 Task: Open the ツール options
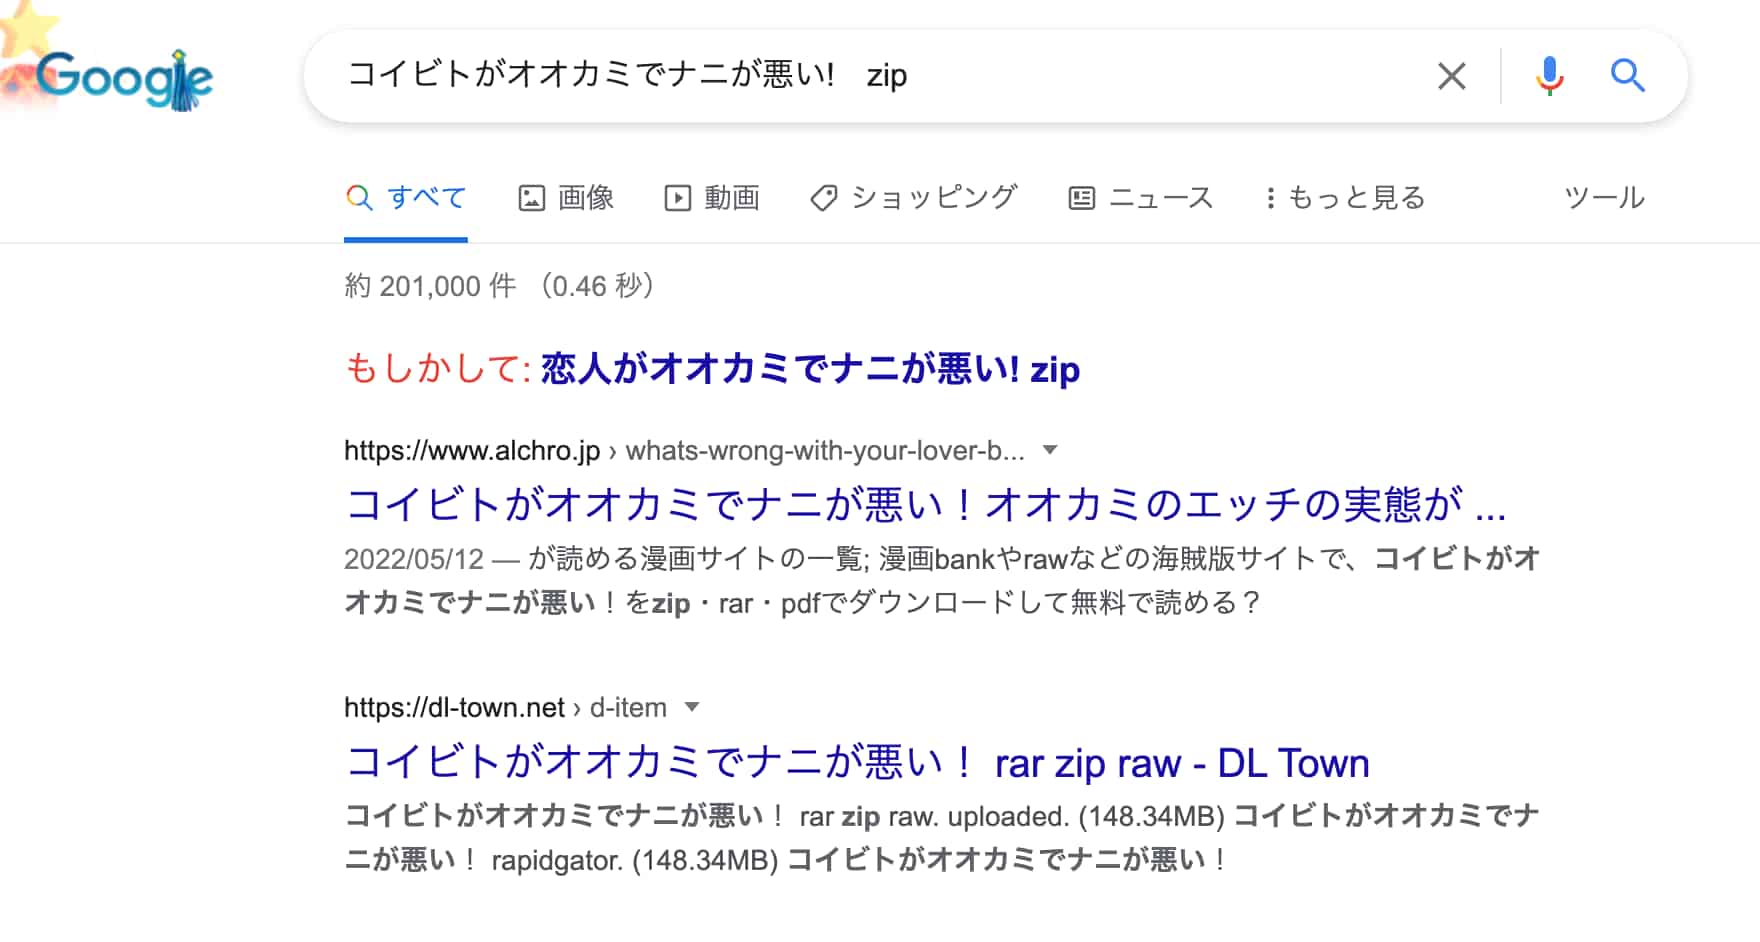[1604, 198]
